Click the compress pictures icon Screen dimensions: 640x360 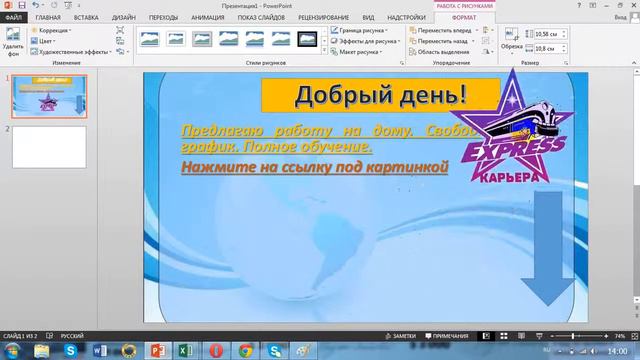coord(120,30)
